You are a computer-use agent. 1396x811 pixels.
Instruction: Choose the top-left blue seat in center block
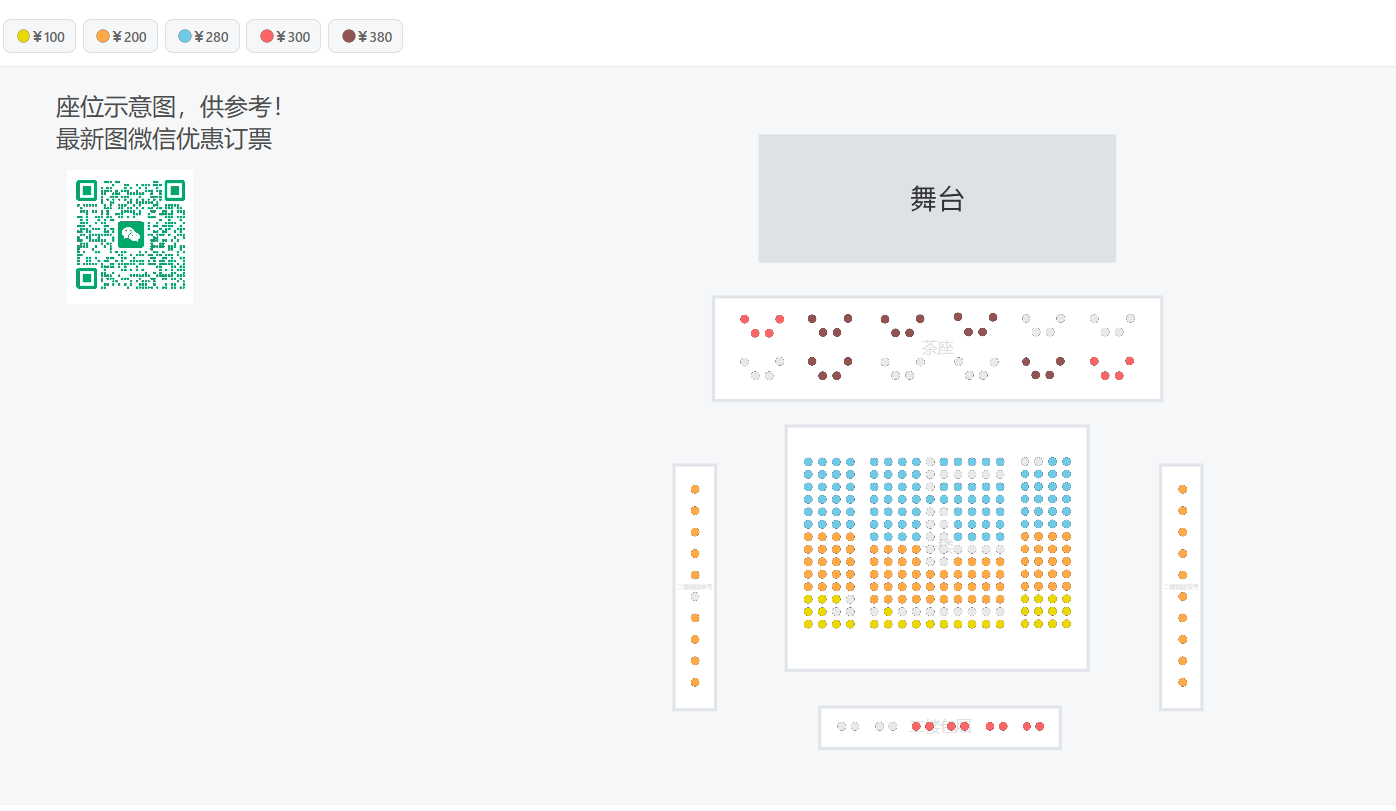[808, 462]
